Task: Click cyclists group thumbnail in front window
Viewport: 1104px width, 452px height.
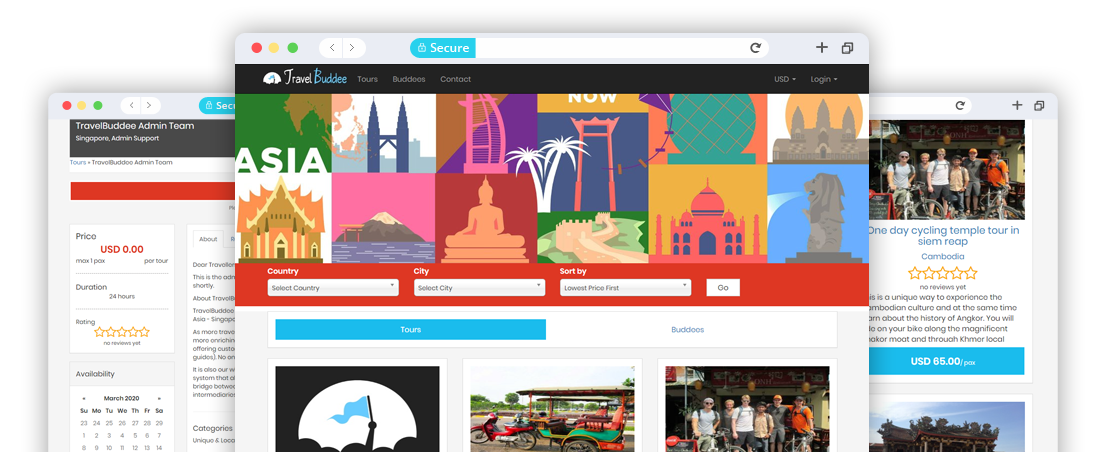Action: [x=747, y=409]
